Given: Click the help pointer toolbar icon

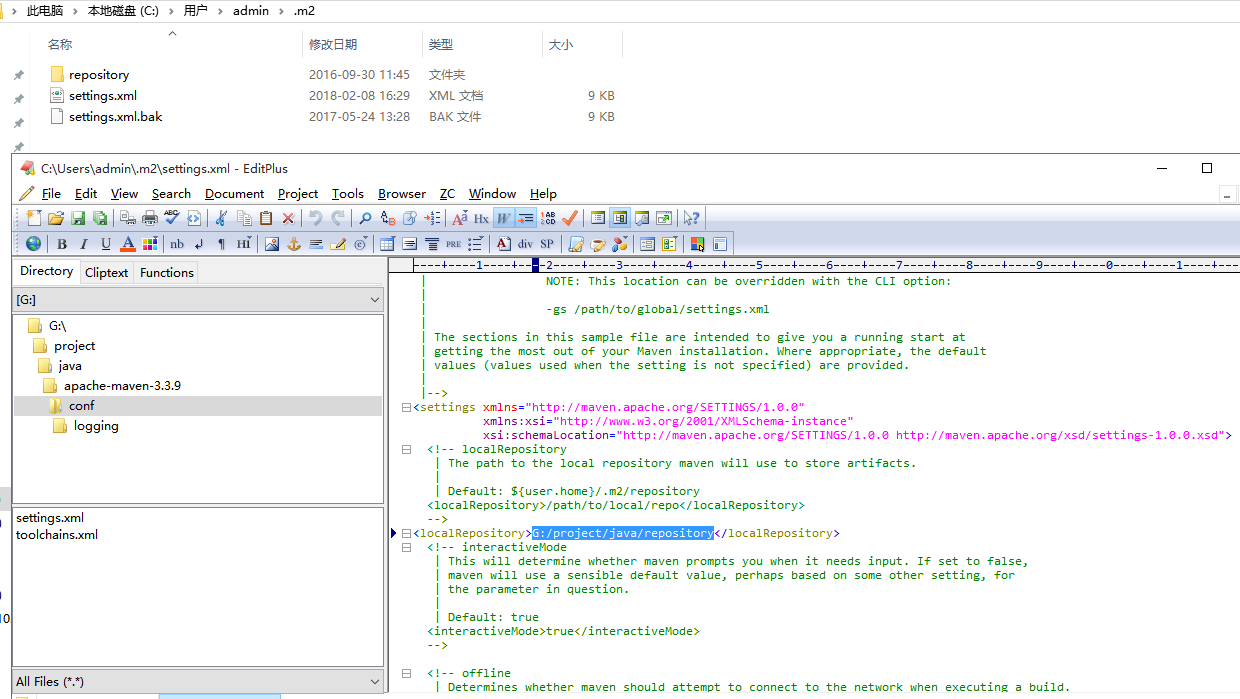Looking at the screenshot, I should 691,218.
